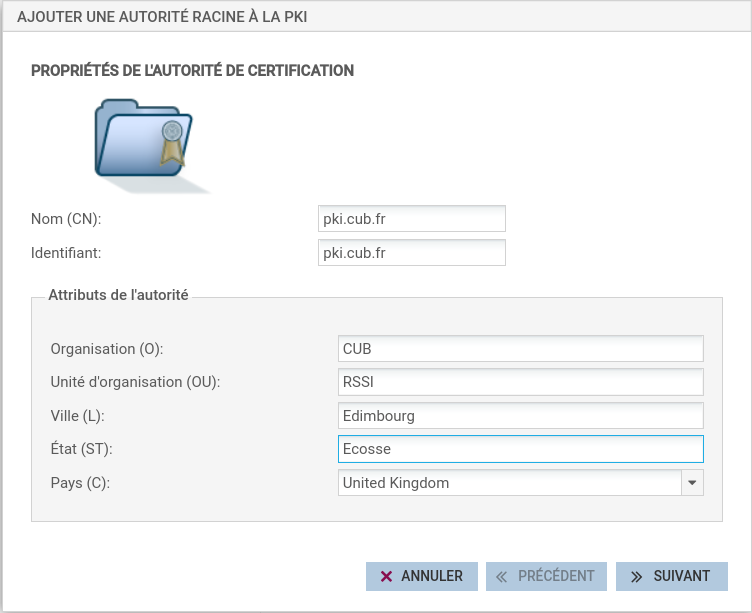752x613 pixels.
Task: Focus the Nom (CN) text field
Action: [x=411, y=219]
